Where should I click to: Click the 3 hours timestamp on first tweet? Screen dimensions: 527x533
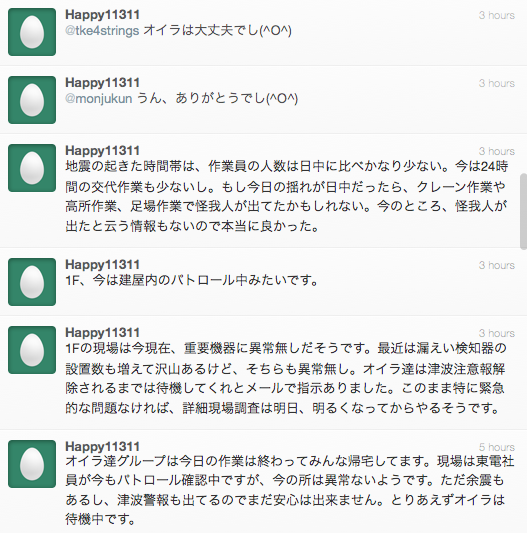point(497,15)
